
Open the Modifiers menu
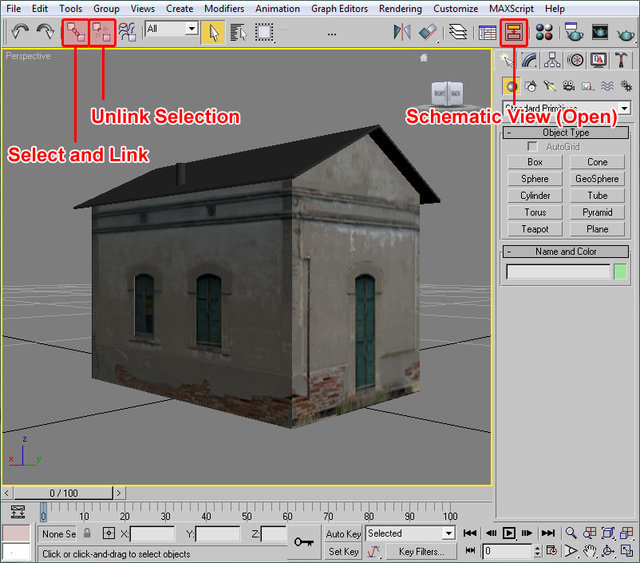click(223, 8)
